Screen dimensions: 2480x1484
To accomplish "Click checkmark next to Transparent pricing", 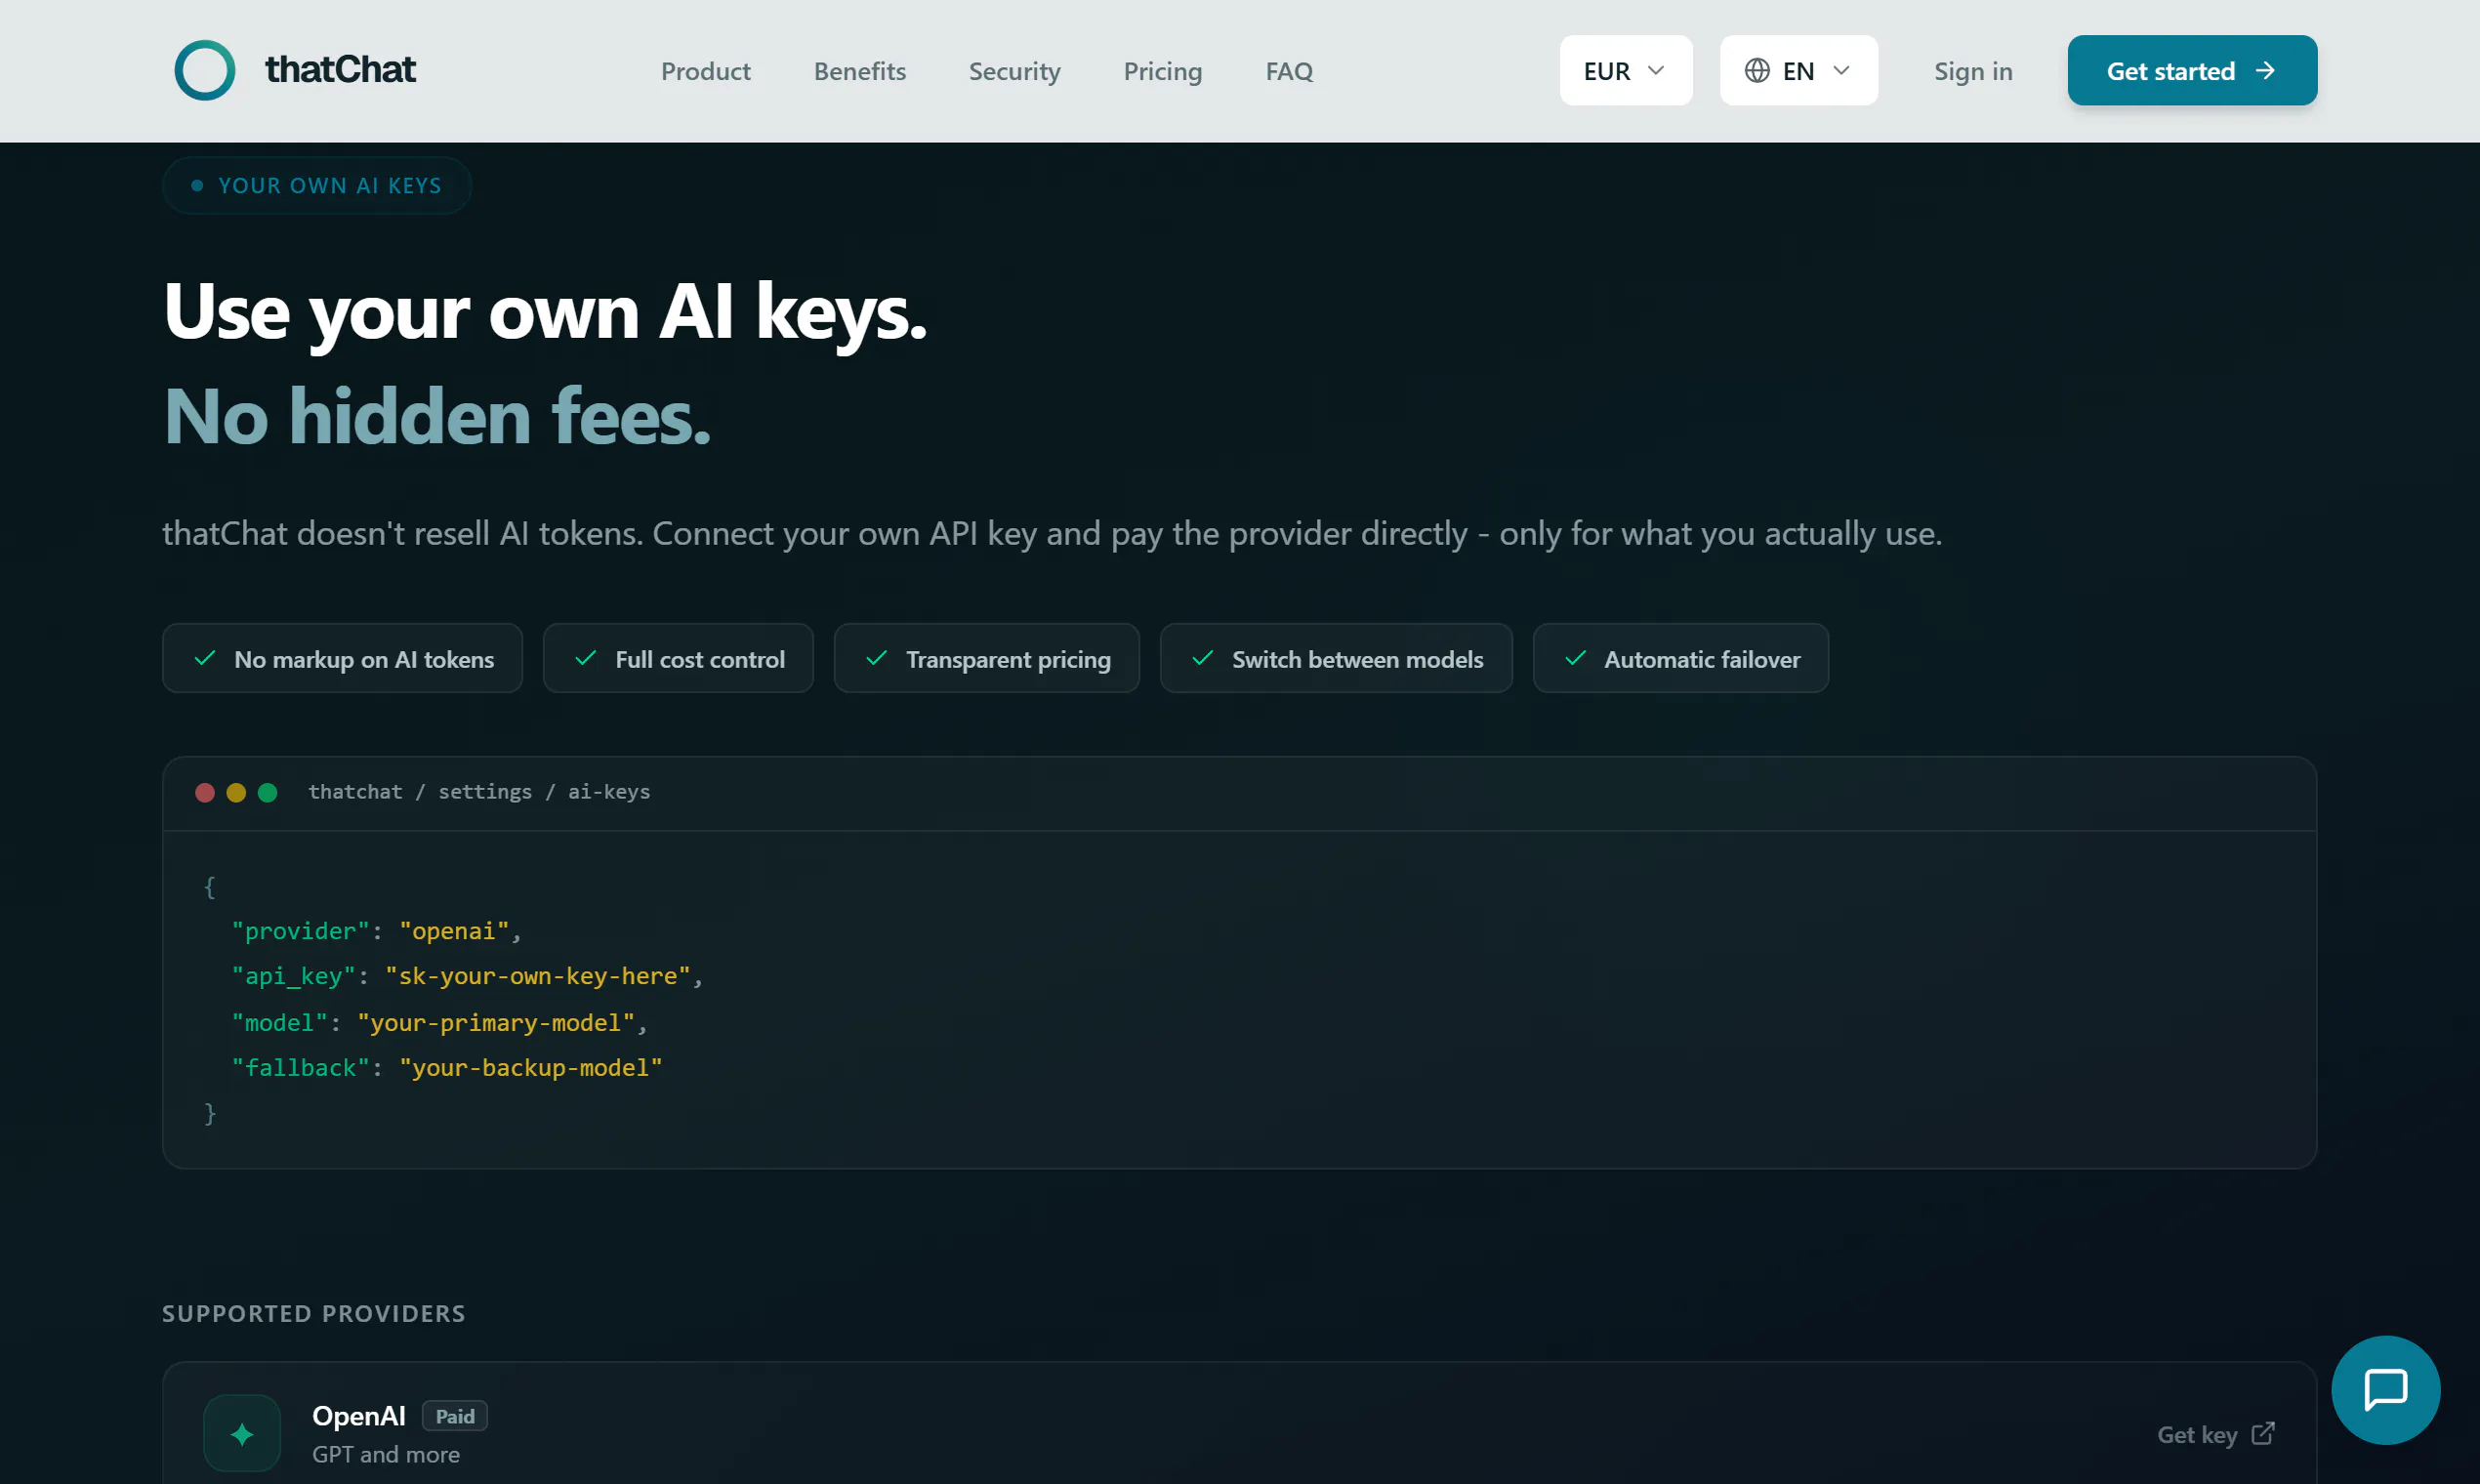I will tap(877, 658).
